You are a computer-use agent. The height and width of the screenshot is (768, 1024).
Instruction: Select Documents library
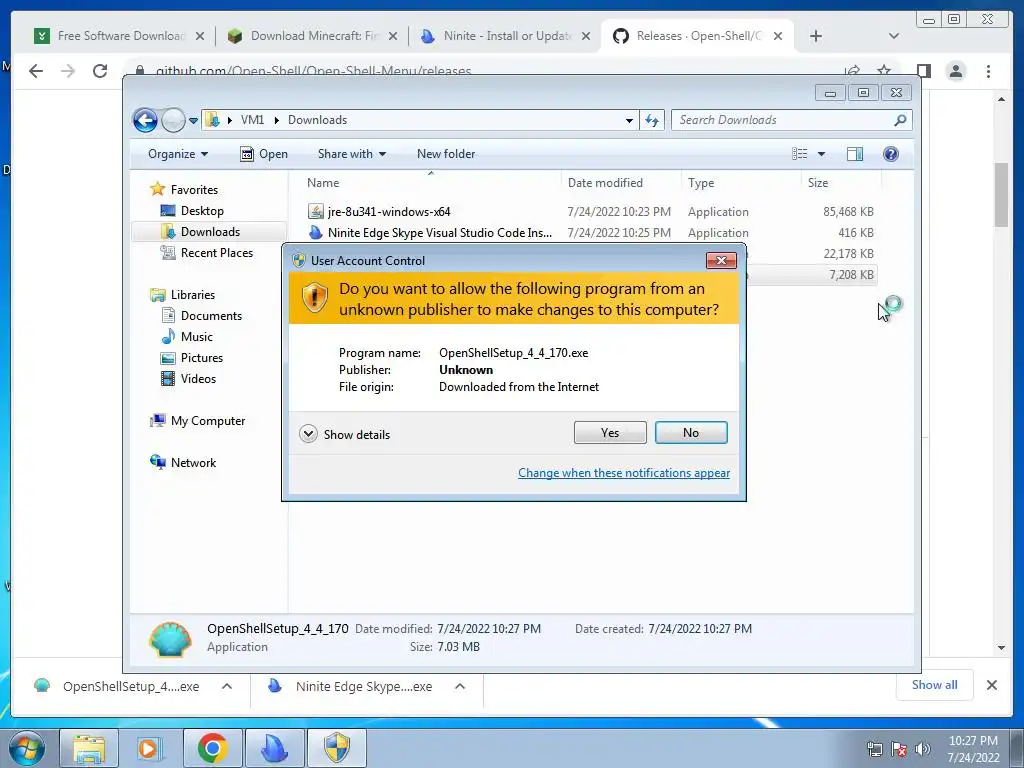click(202, 315)
